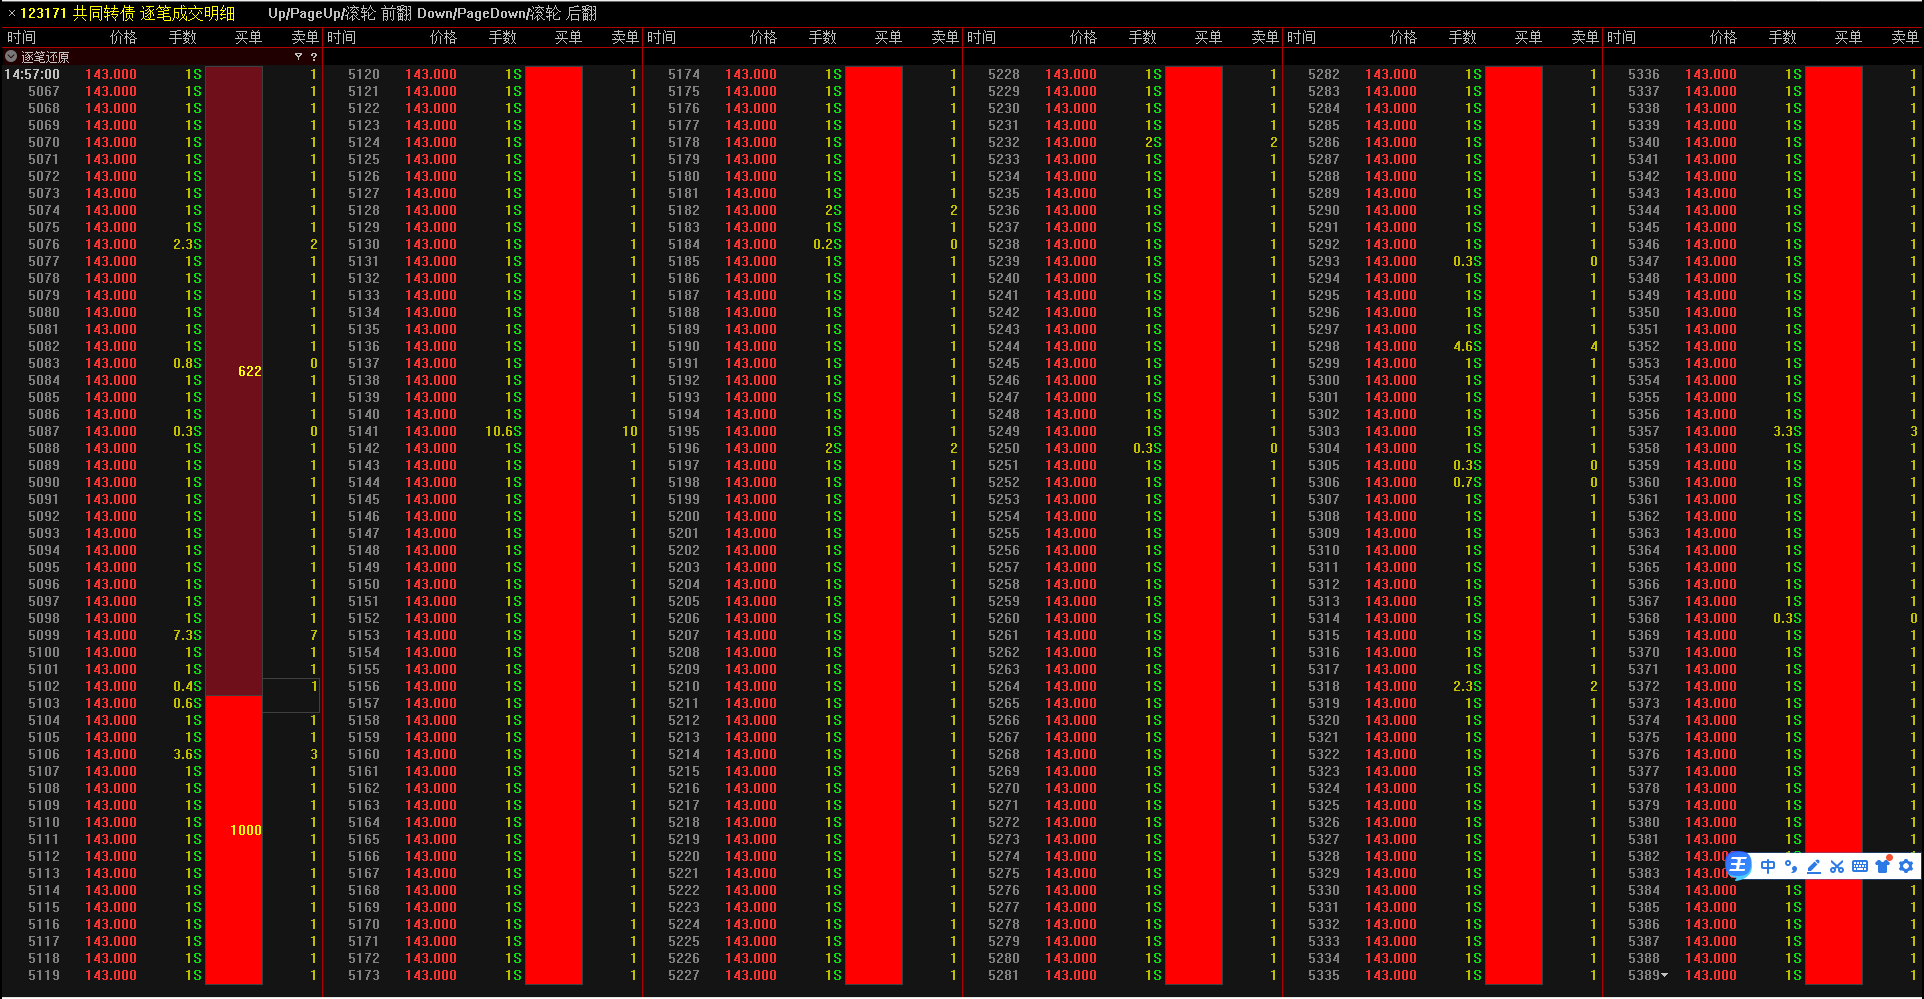Click the 0.7S volume in row 5306
Image resolution: width=1924 pixels, height=999 pixels.
click(1467, 482)
